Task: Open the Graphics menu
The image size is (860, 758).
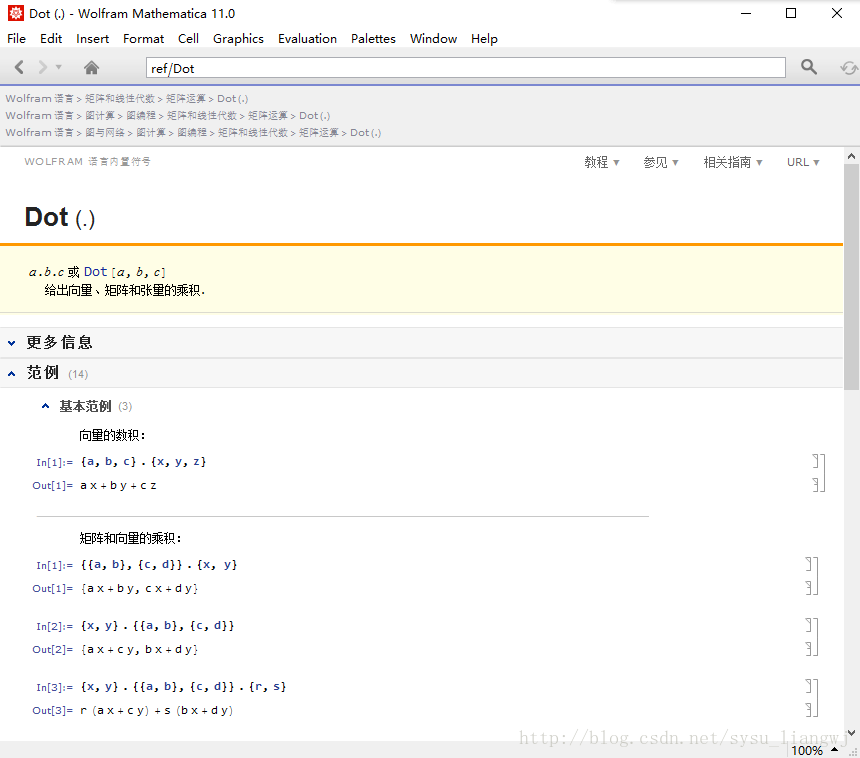Action: pos(238,38)
